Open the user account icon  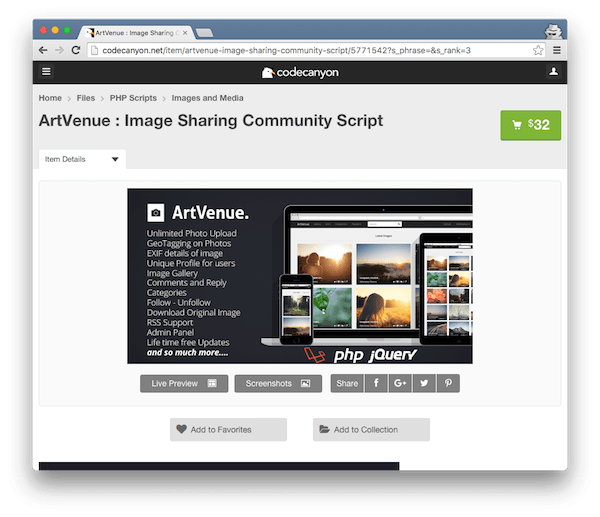pos(553,72)
